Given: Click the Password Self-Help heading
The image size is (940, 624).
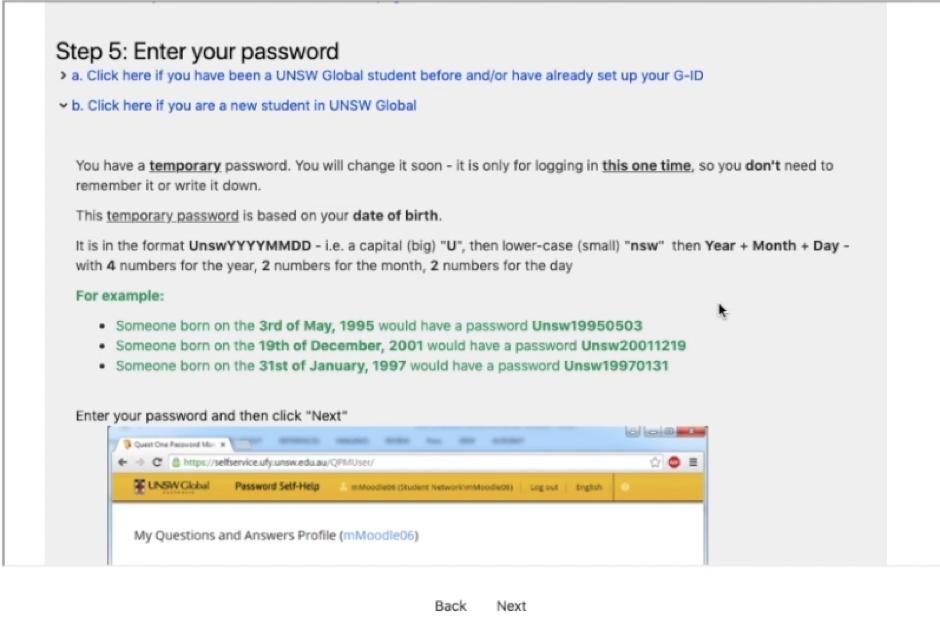Looking at the screenshot, I should coord(277,487).
